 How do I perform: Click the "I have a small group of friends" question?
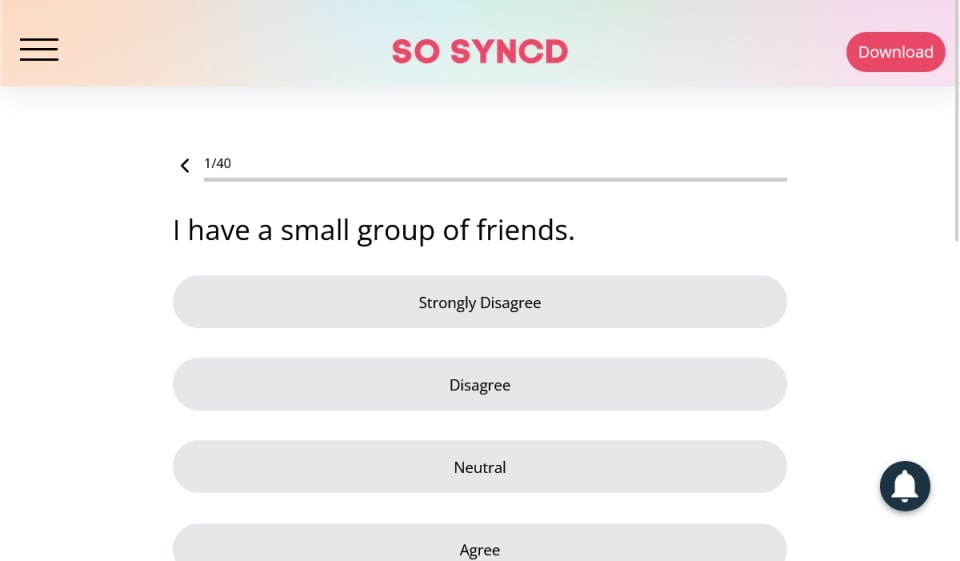[x=374, y=231]
